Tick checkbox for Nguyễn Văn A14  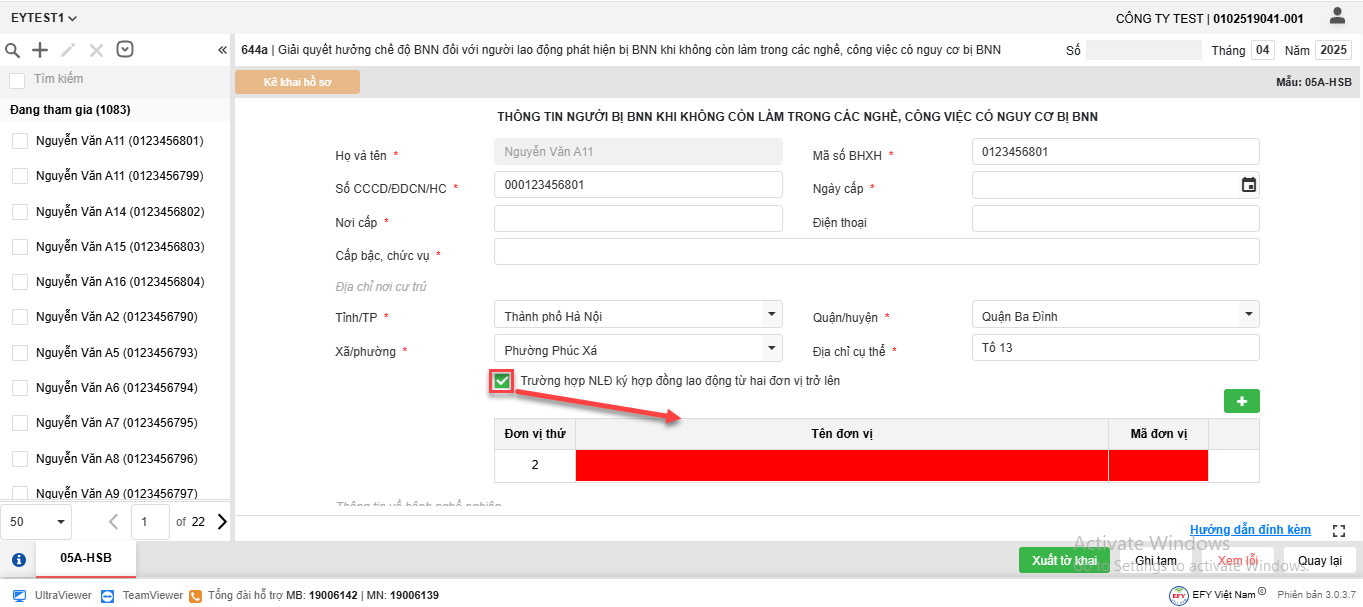pyautogui.click(x=20, y=212)
